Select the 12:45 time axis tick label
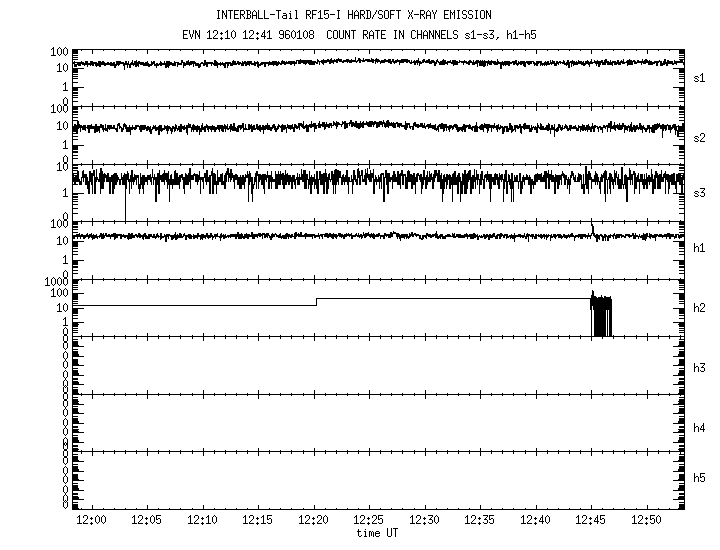The height and width of the screenshot is (550, 720). (591, 521)
